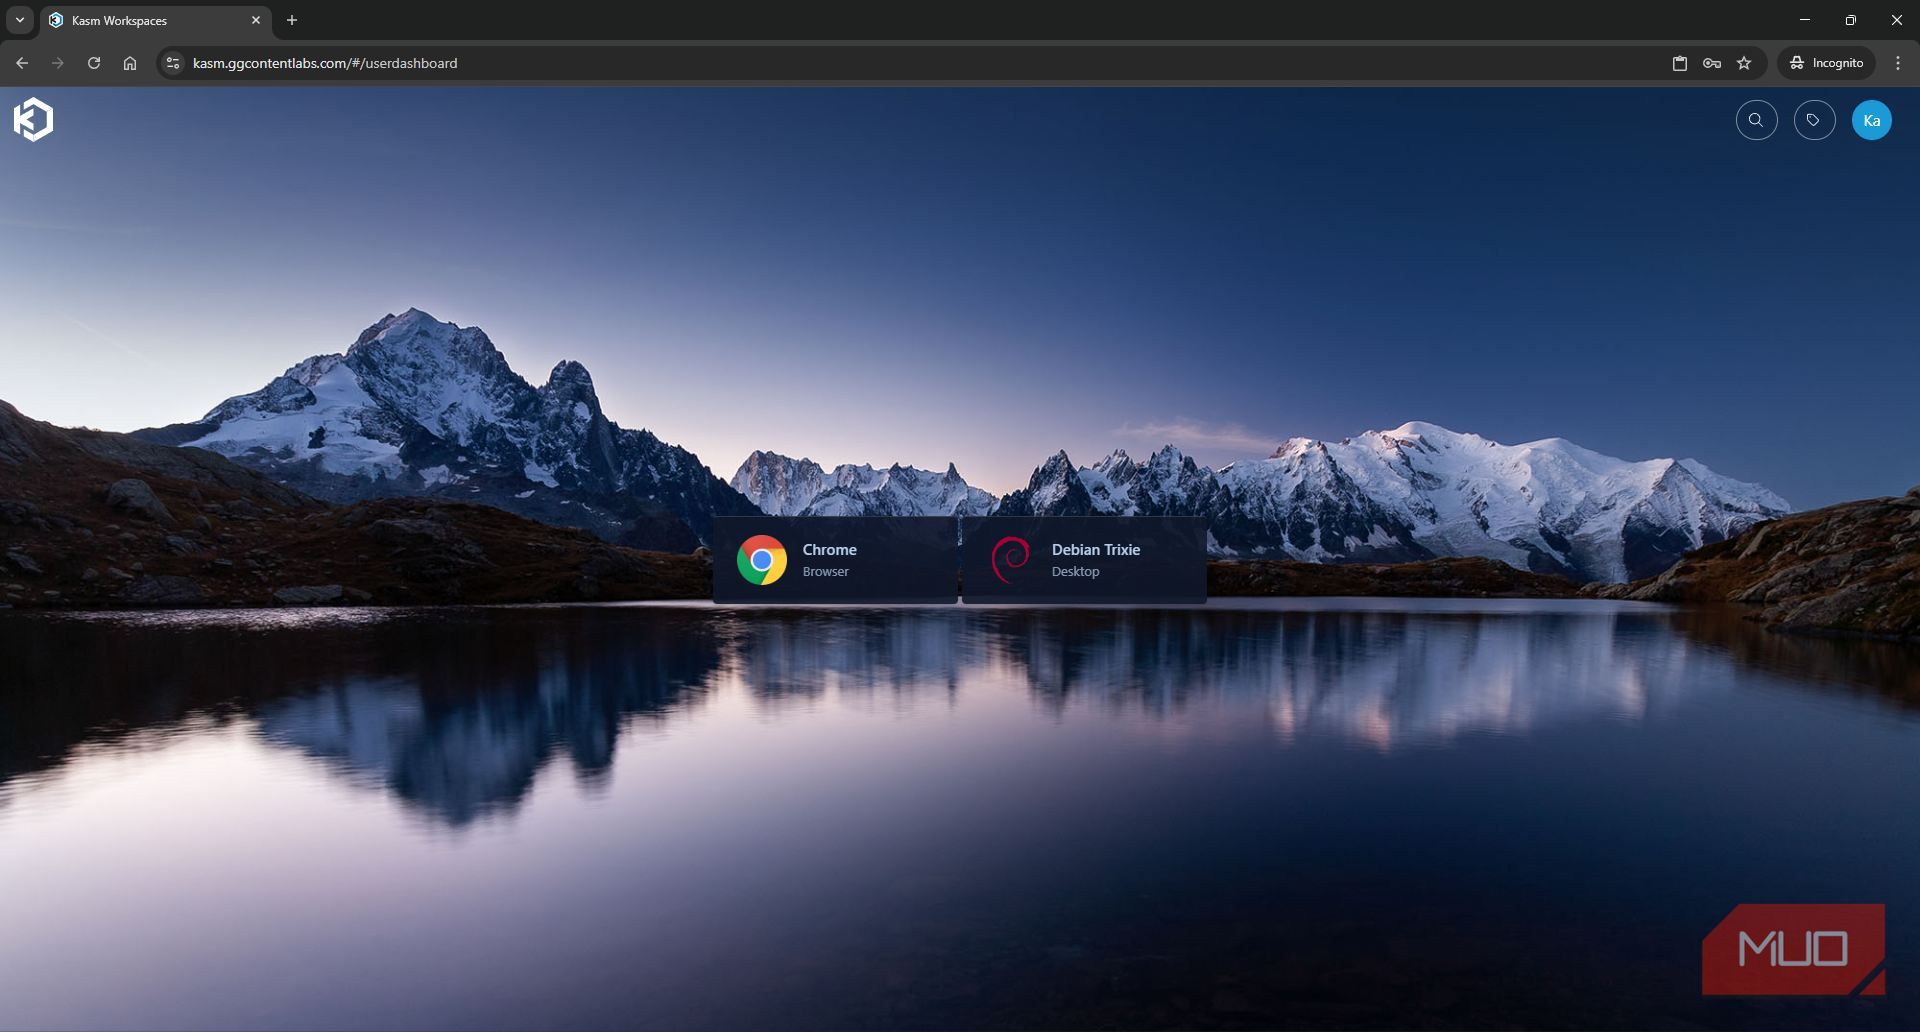Reload the Kasm dashboard page
This screenshot has width=1920, height=1032.
[x=94, y=63]
